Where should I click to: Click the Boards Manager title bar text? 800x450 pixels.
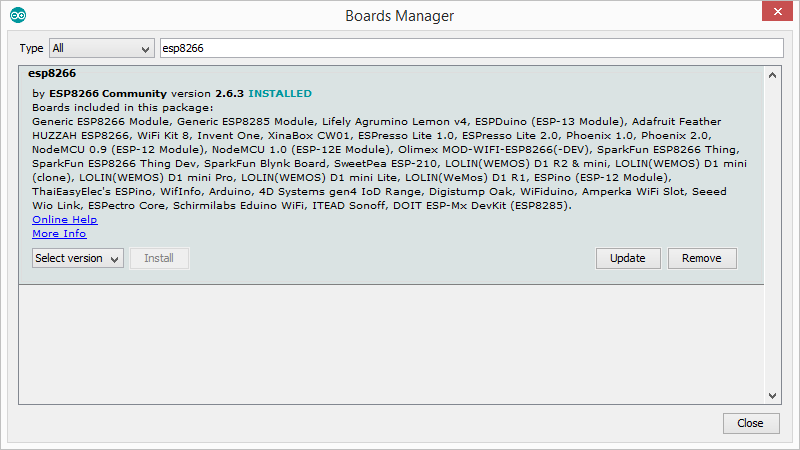399,16
